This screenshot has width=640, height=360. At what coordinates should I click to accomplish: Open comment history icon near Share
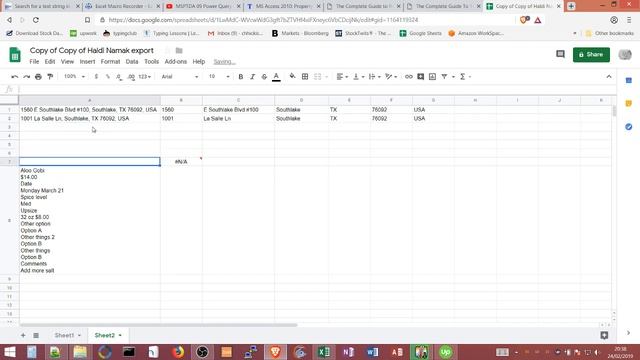click(560, 54)
